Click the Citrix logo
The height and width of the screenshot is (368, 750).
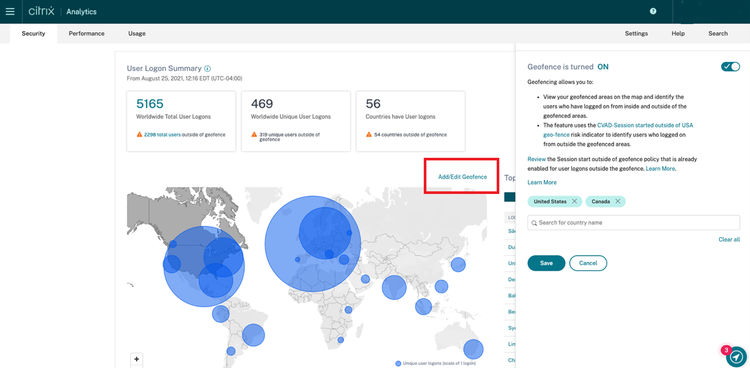point(41,11)
